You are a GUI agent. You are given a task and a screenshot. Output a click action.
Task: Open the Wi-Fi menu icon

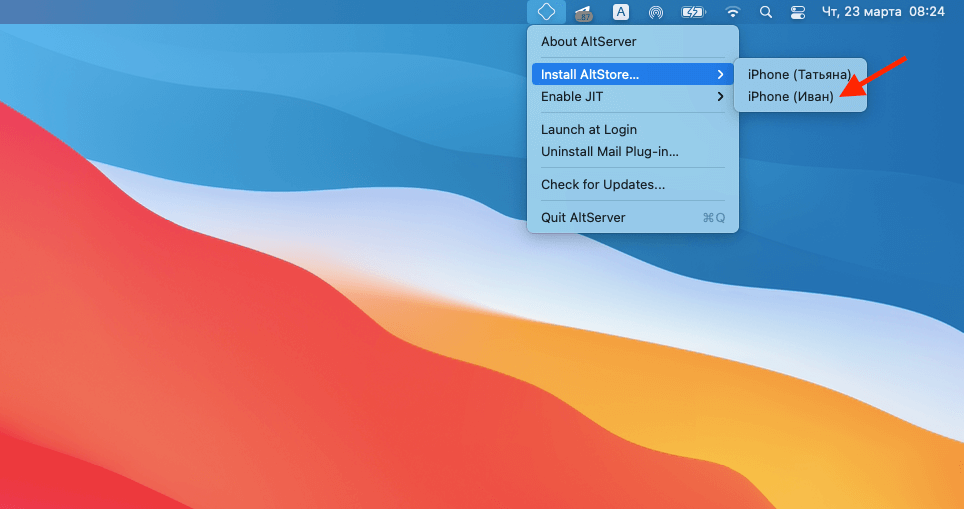tap(733, 12)
